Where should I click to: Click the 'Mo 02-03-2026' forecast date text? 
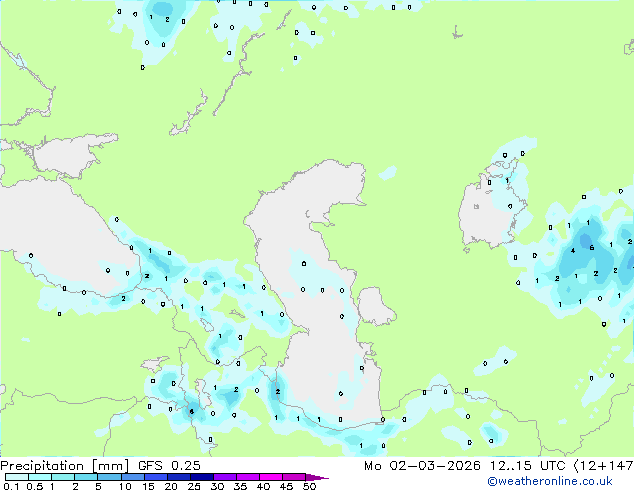click(x=422, y=466)
